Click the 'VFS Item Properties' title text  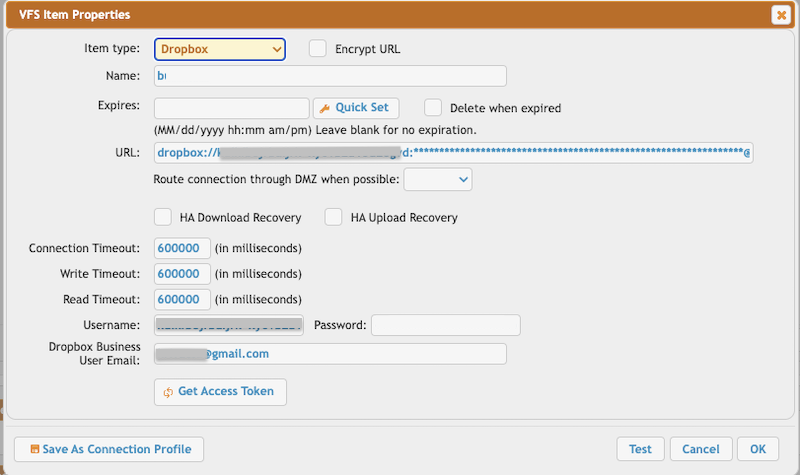tap(74, 15)
